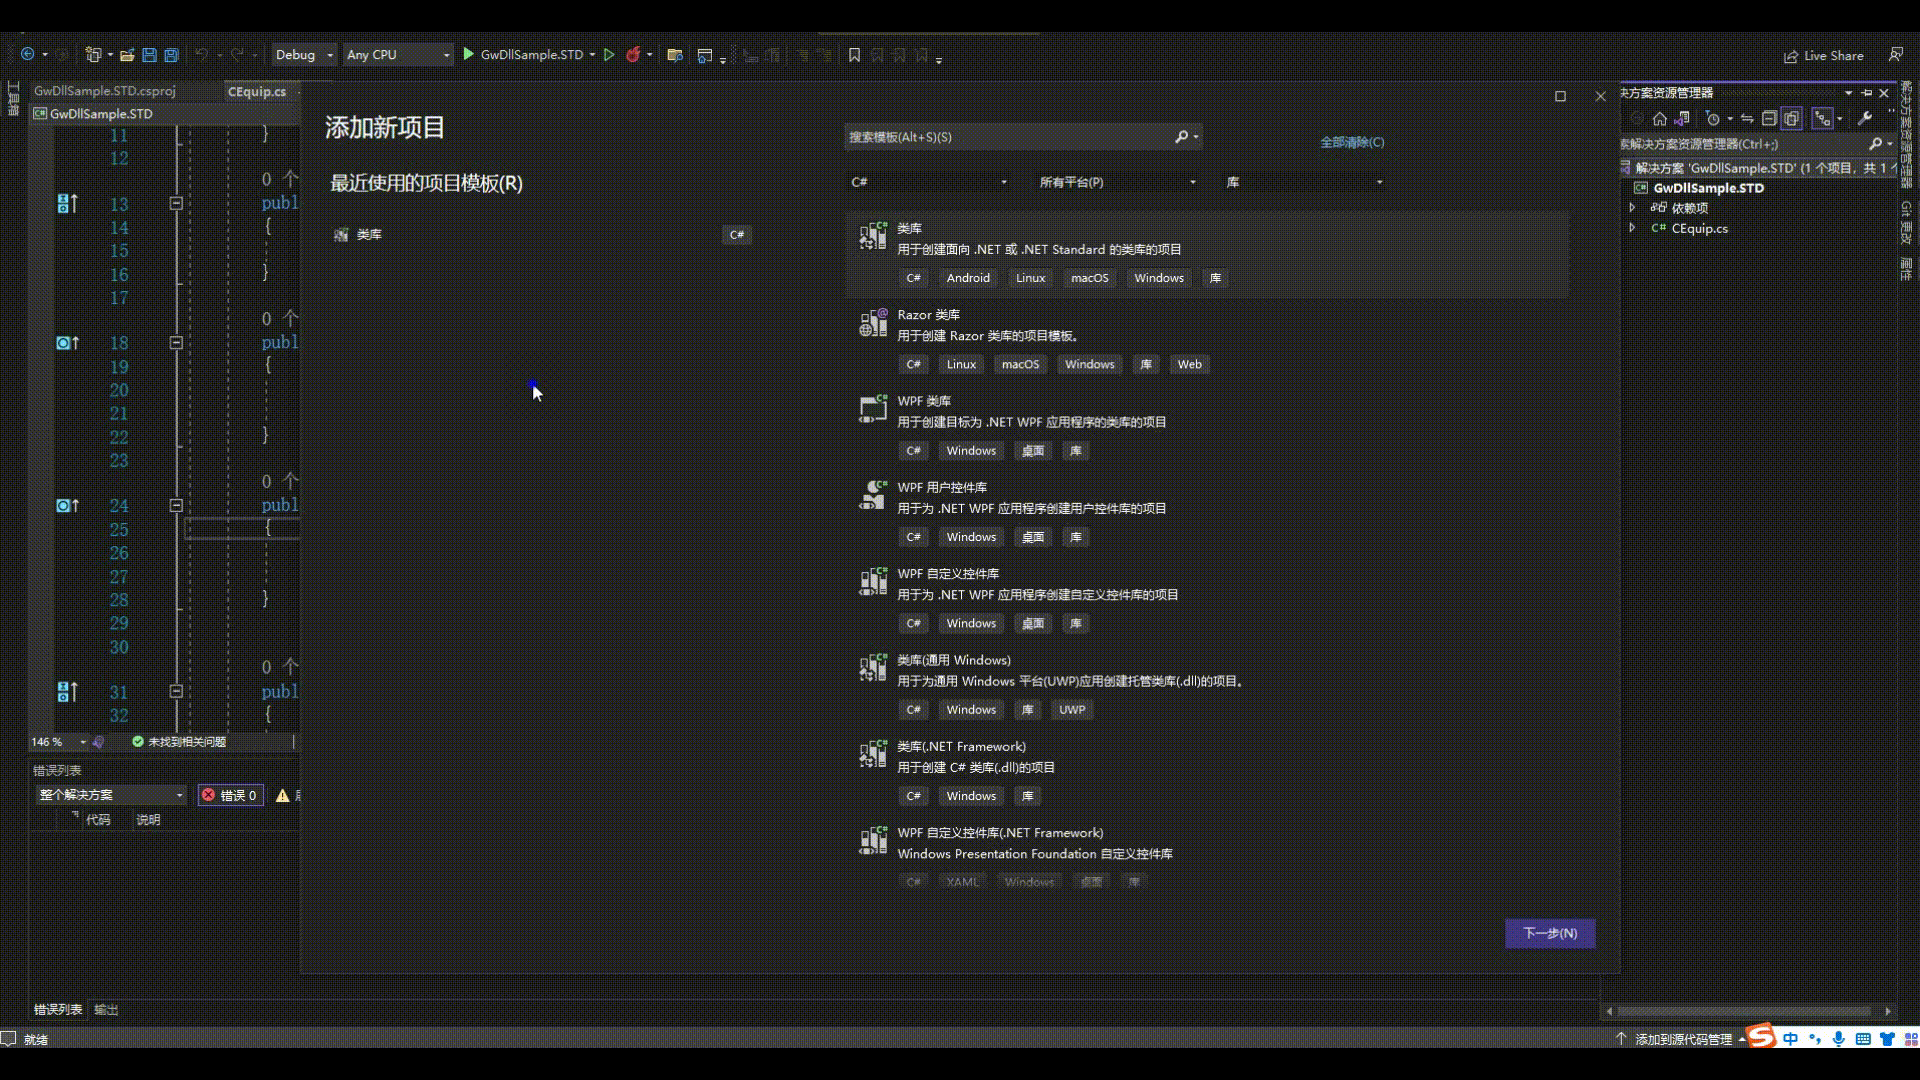Image resolution: width=1920 pixels, height=1080 pixels.
Task: Click the Hot Reload flame icon
Action: (x=633, y=55)
